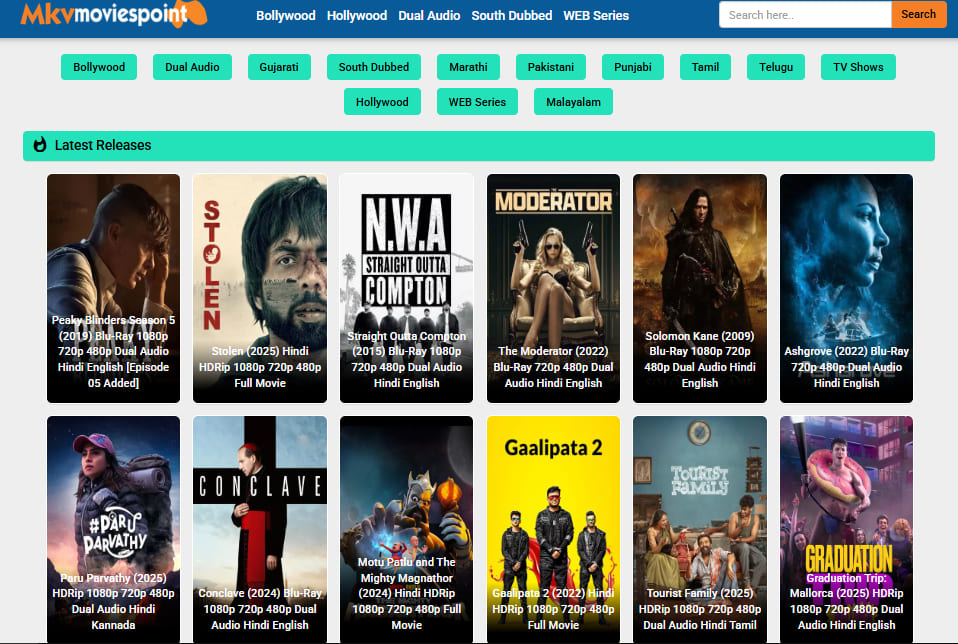This screenshot has height=644, width=958.
Task: Click the Latest Releases heading
Action: (x=103, y=145)
